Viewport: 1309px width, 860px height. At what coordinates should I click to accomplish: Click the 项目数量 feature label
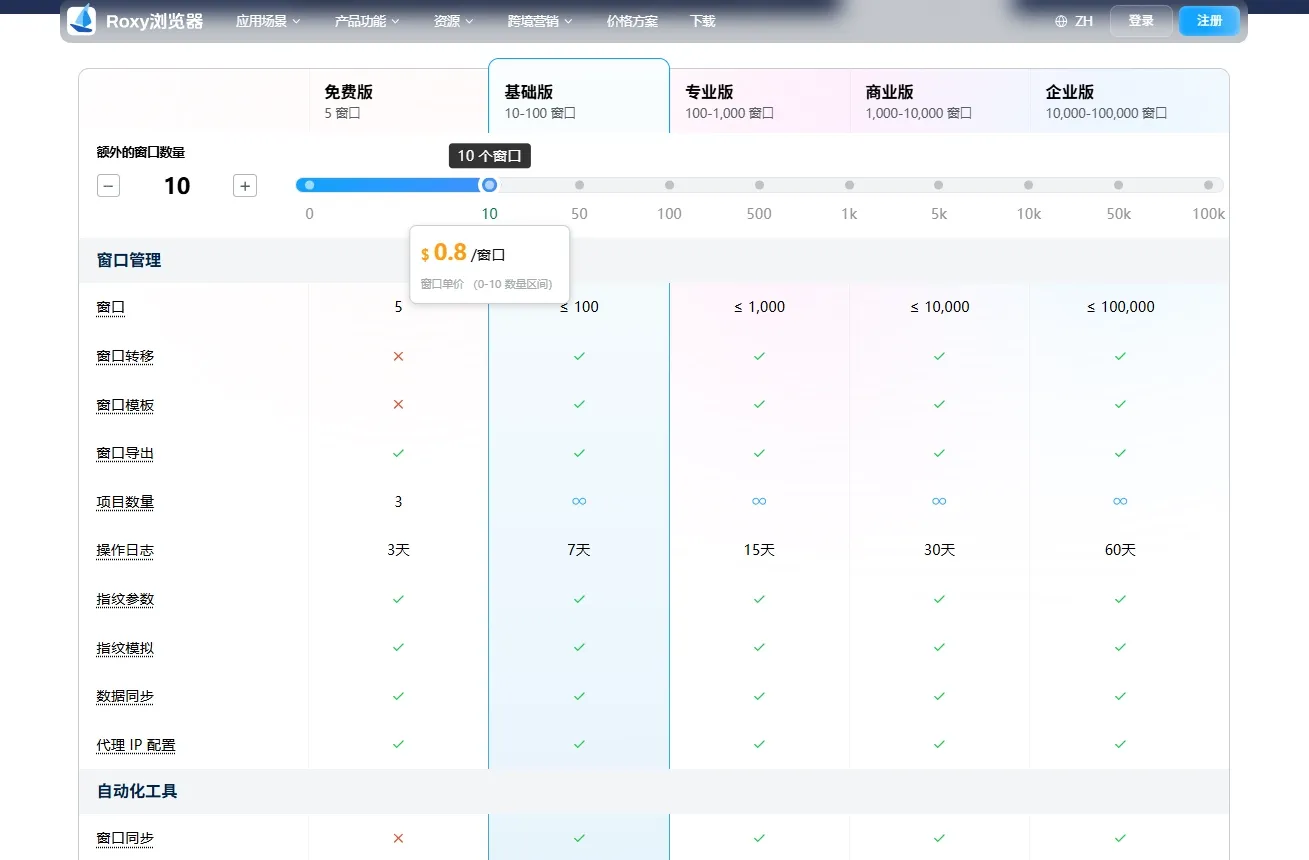(x=125, y=502)
